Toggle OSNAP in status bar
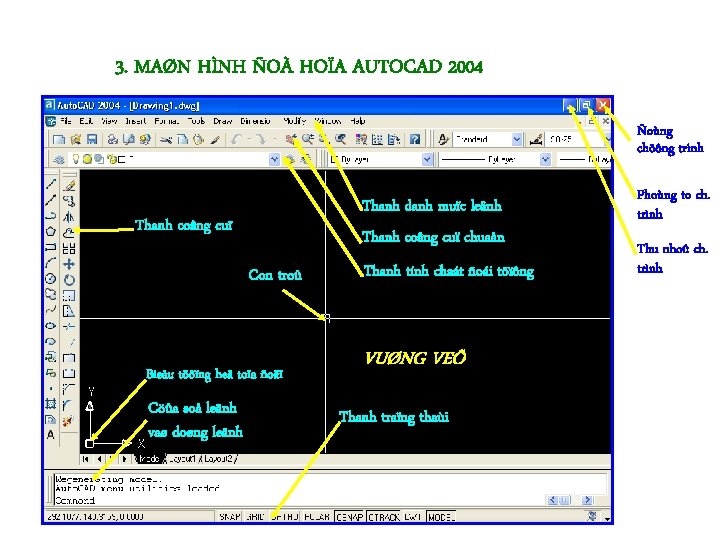This screenshot has width=720, height=540. coord(349,517)
